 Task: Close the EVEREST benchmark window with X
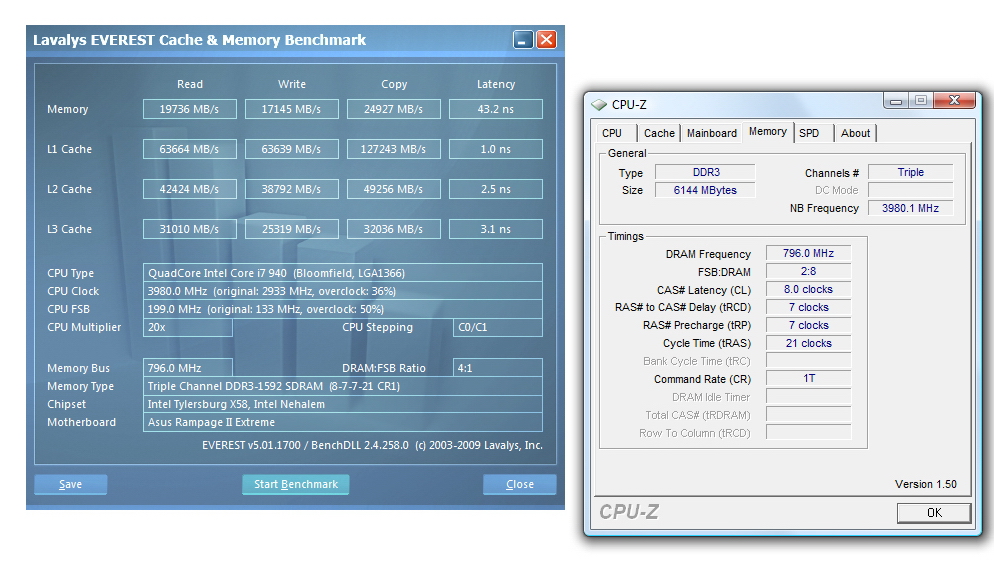(546, 40)
